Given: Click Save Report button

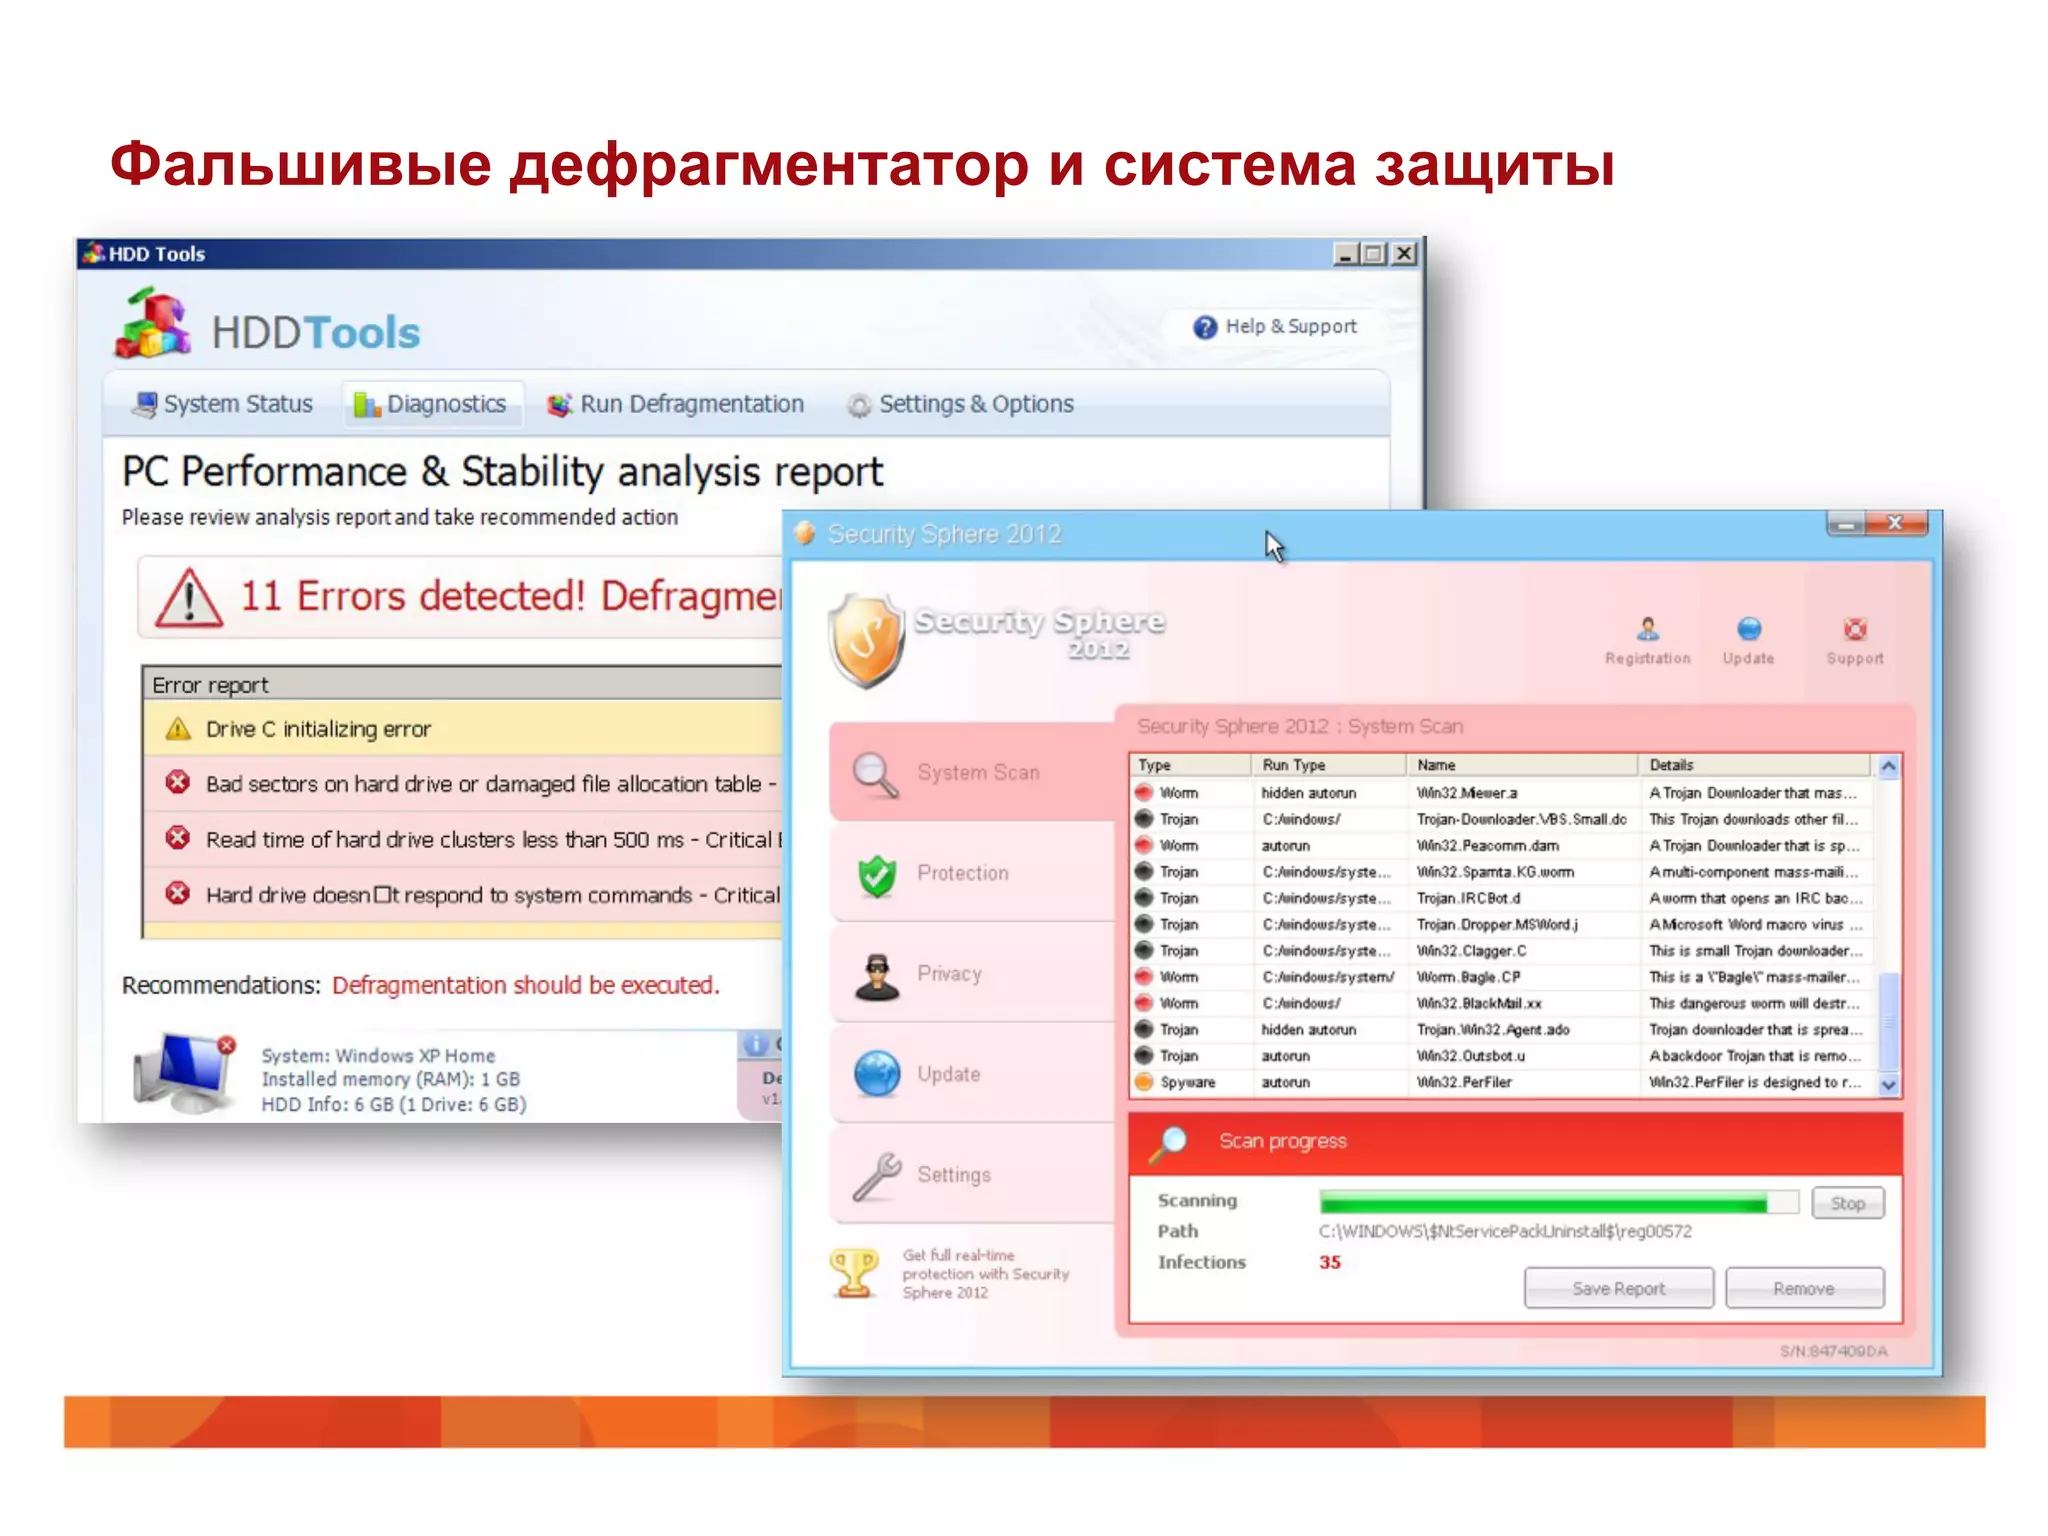Looking at the screenshot, I should (x=1618, y=1288).
